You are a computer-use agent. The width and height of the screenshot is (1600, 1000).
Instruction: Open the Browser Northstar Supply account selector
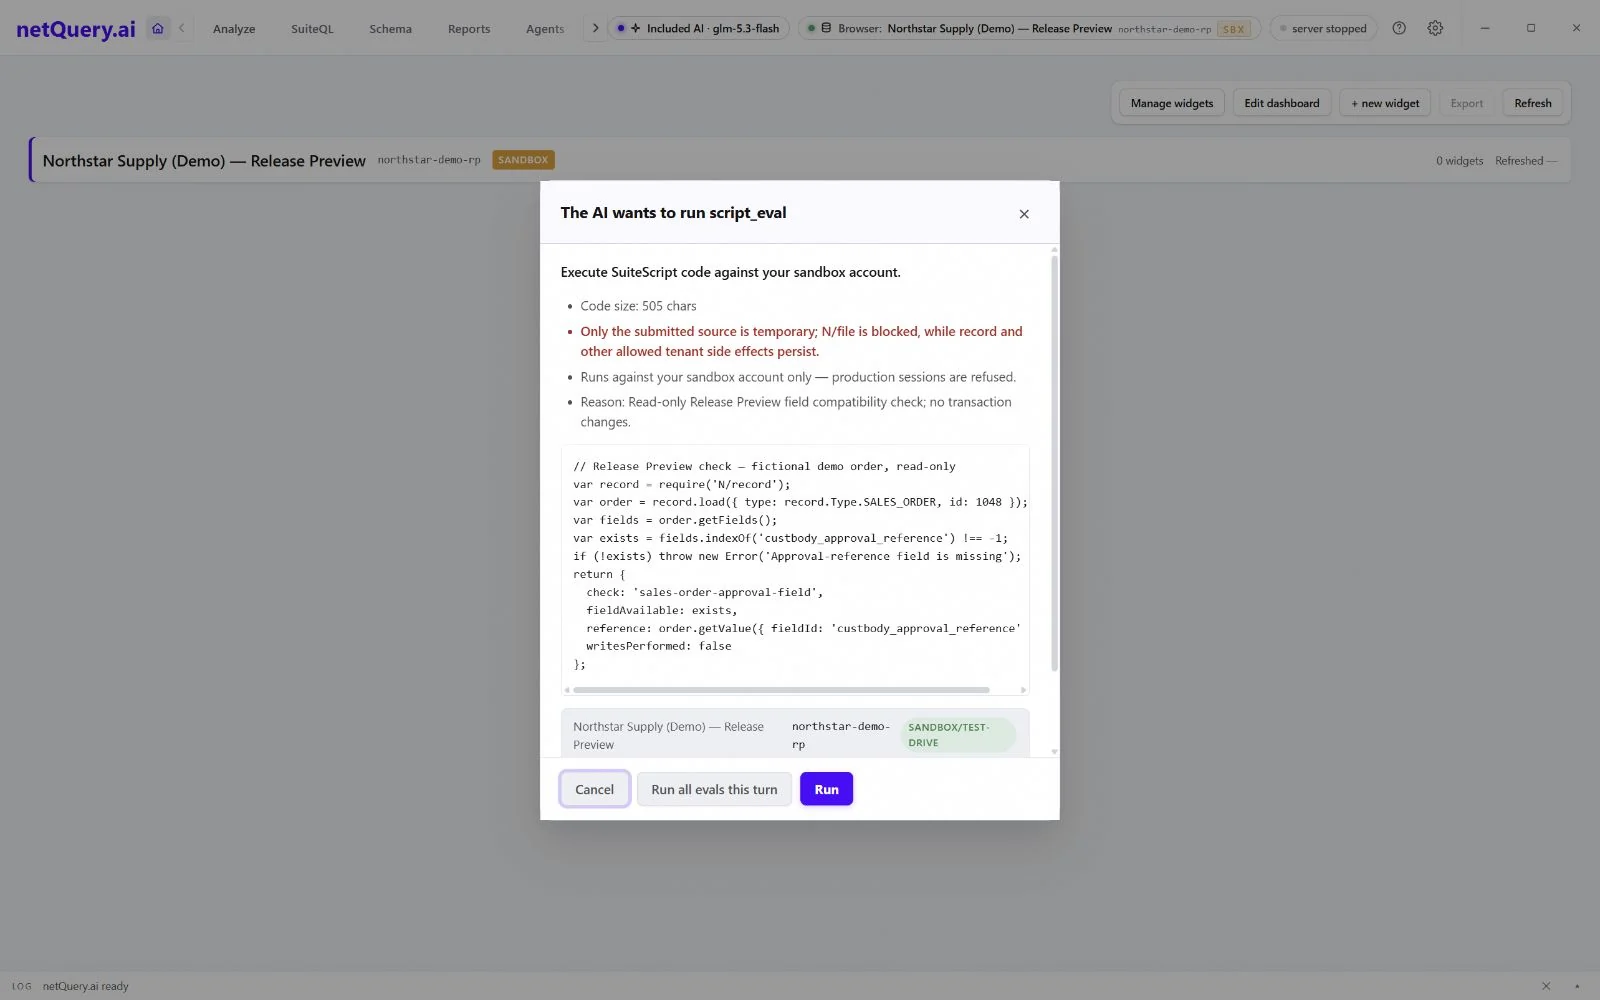(x=1029, y=28)
